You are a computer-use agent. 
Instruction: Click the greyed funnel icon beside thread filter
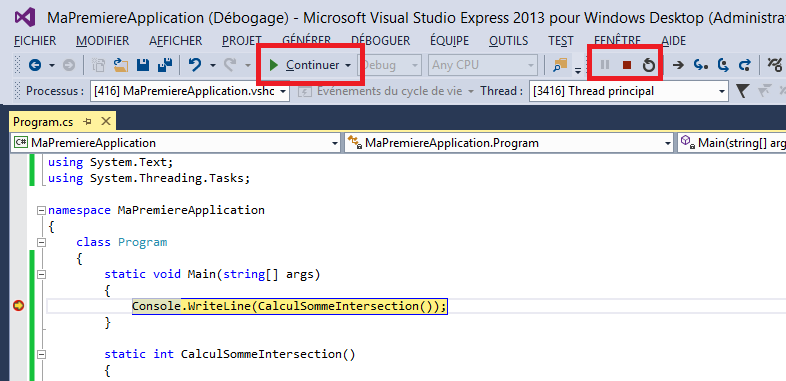[x=764, y=91]
